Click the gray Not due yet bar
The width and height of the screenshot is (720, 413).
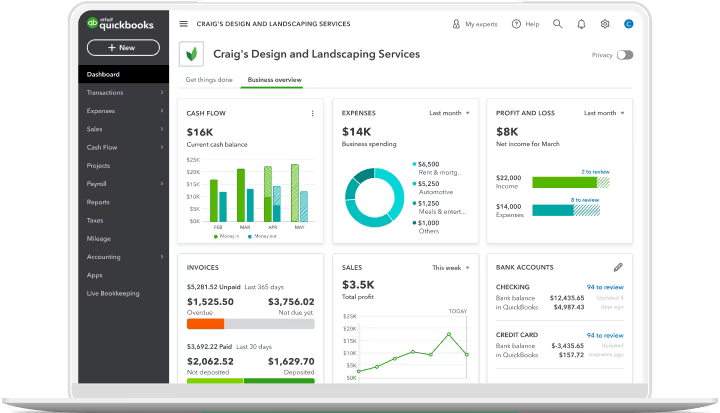[269, 324]
